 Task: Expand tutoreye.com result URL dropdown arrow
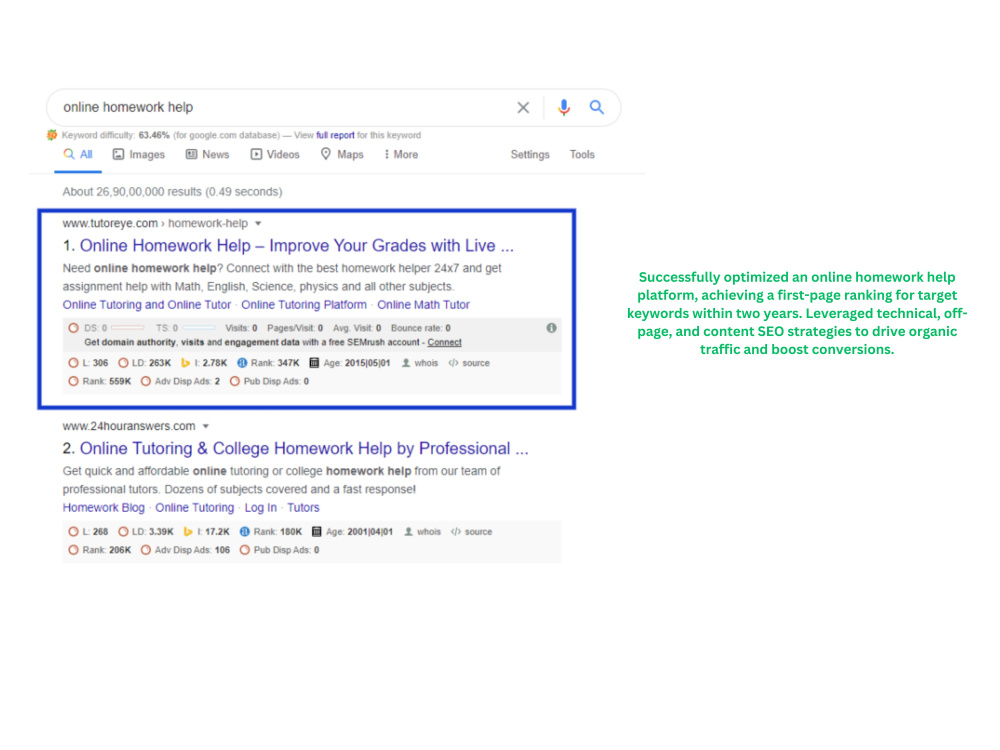(x=258, y=224)
